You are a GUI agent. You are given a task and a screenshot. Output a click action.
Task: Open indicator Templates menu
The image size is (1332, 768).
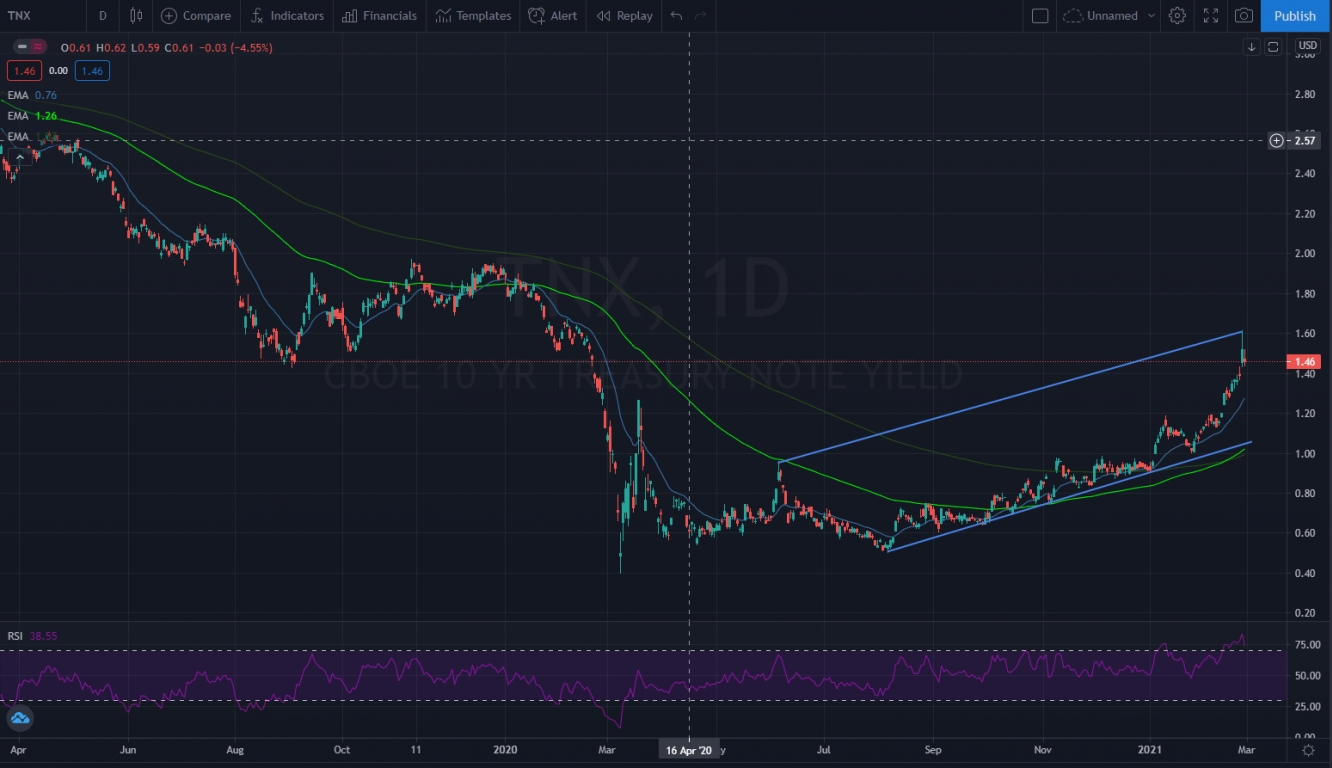tap(473, 16)
